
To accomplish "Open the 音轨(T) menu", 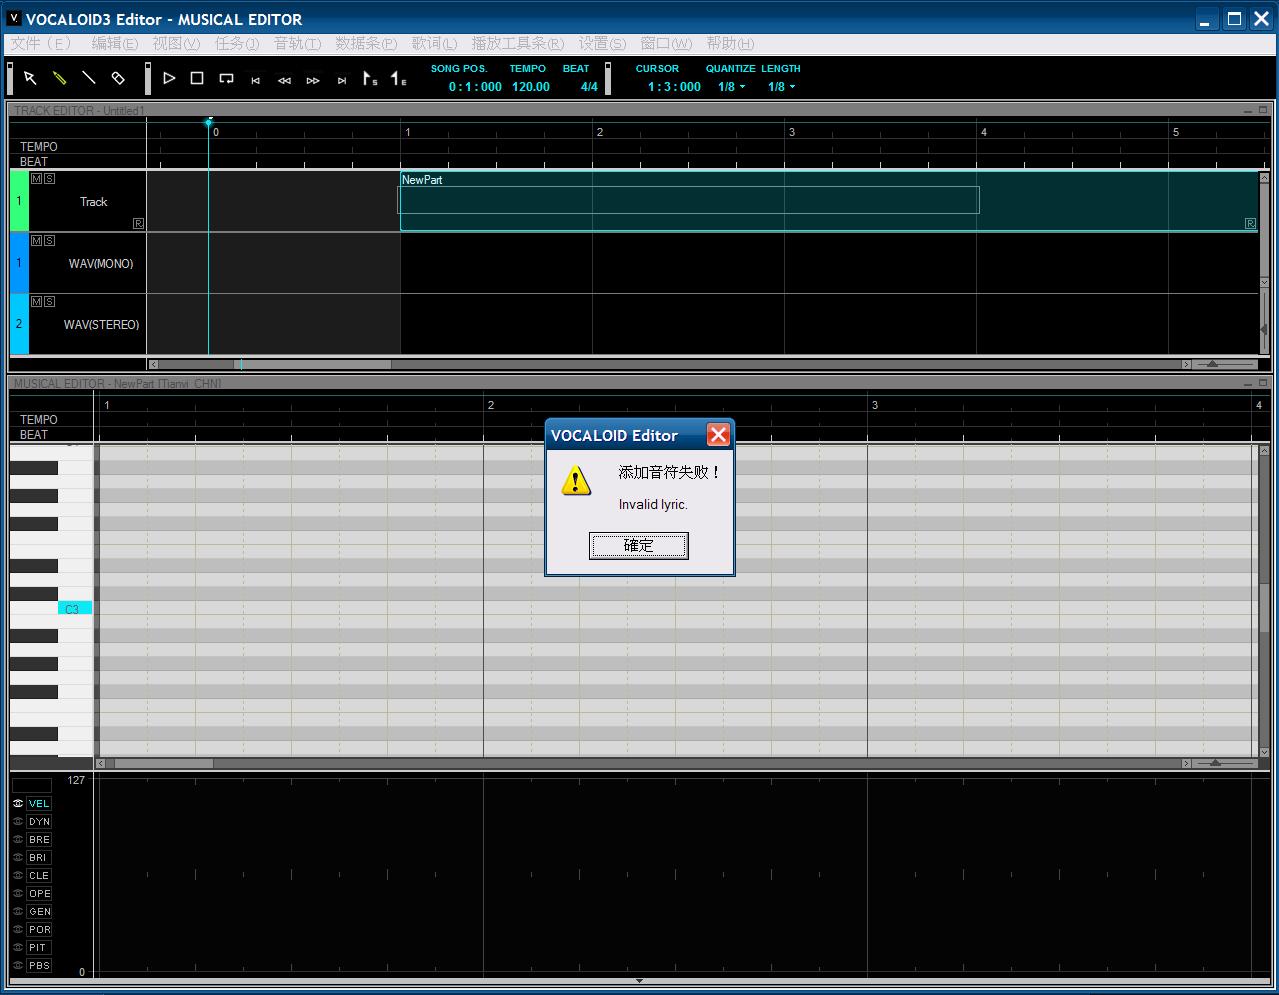I will click(297, 43).
